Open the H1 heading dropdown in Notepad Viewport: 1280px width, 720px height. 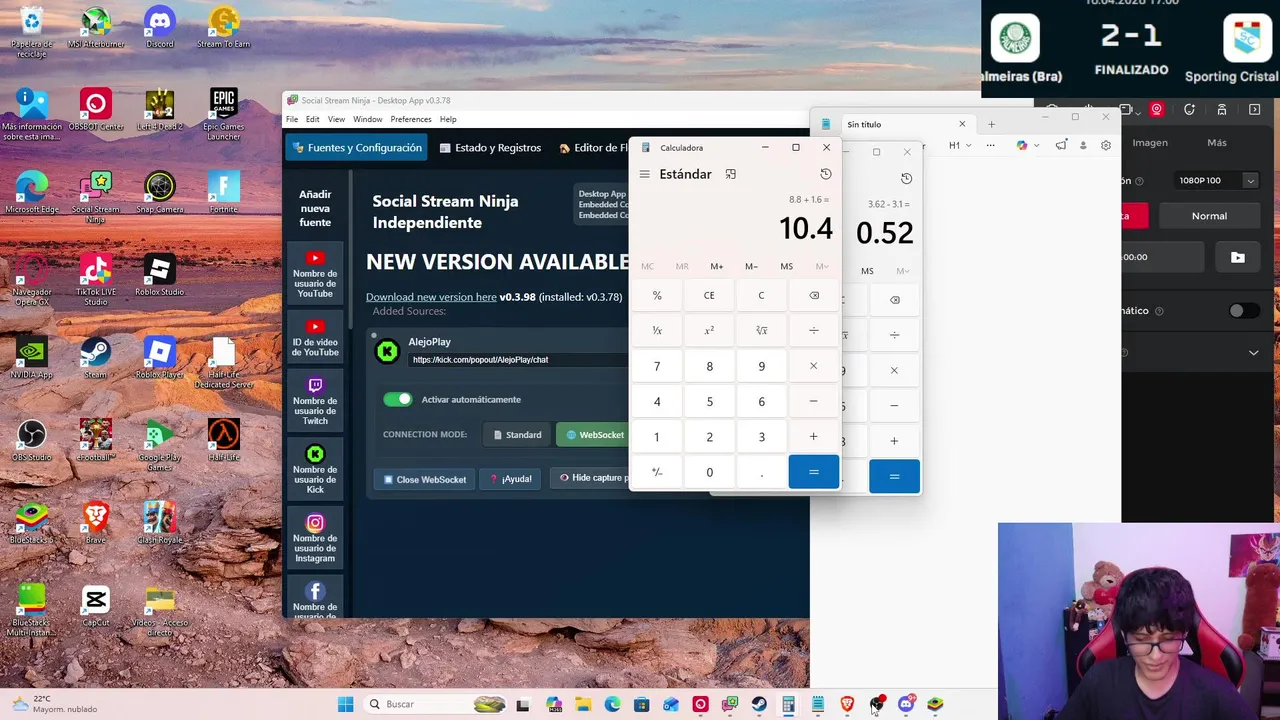tap(960, 145)
